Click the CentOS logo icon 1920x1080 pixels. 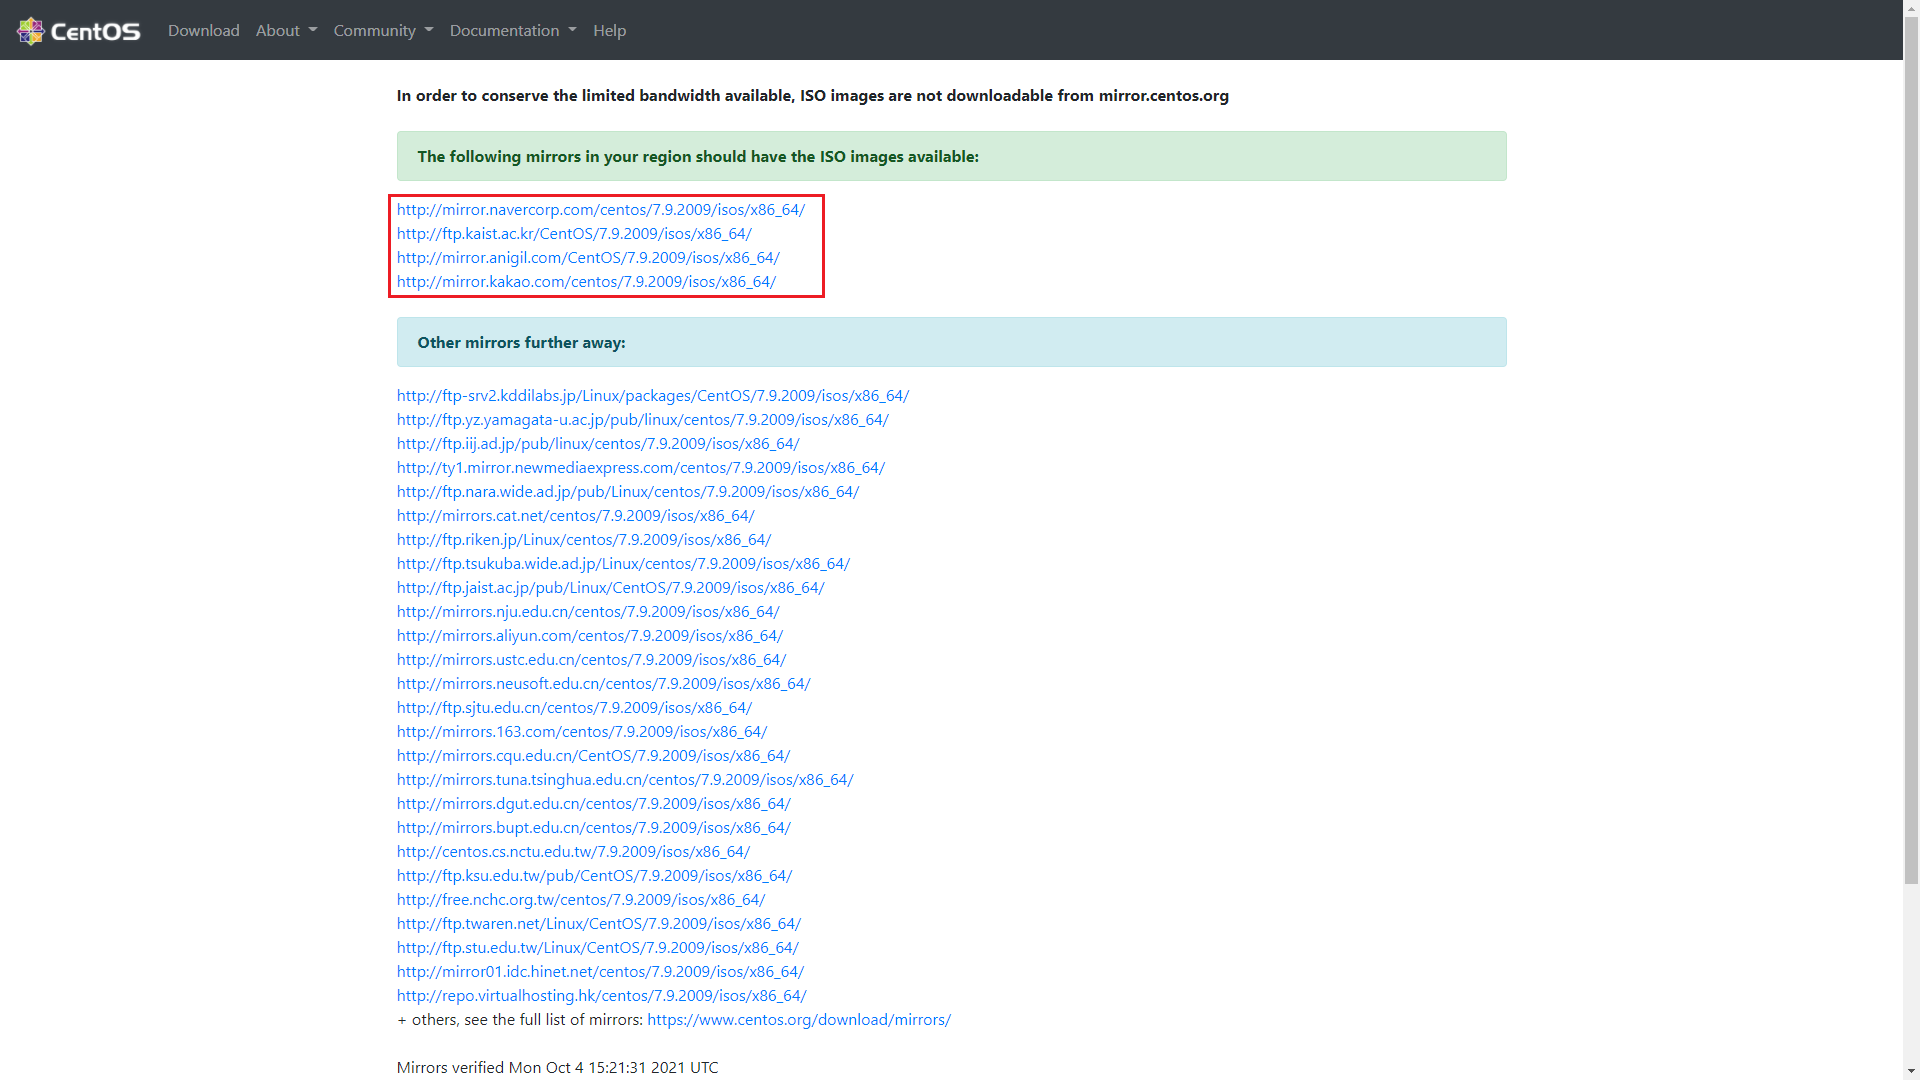point(31,31)
